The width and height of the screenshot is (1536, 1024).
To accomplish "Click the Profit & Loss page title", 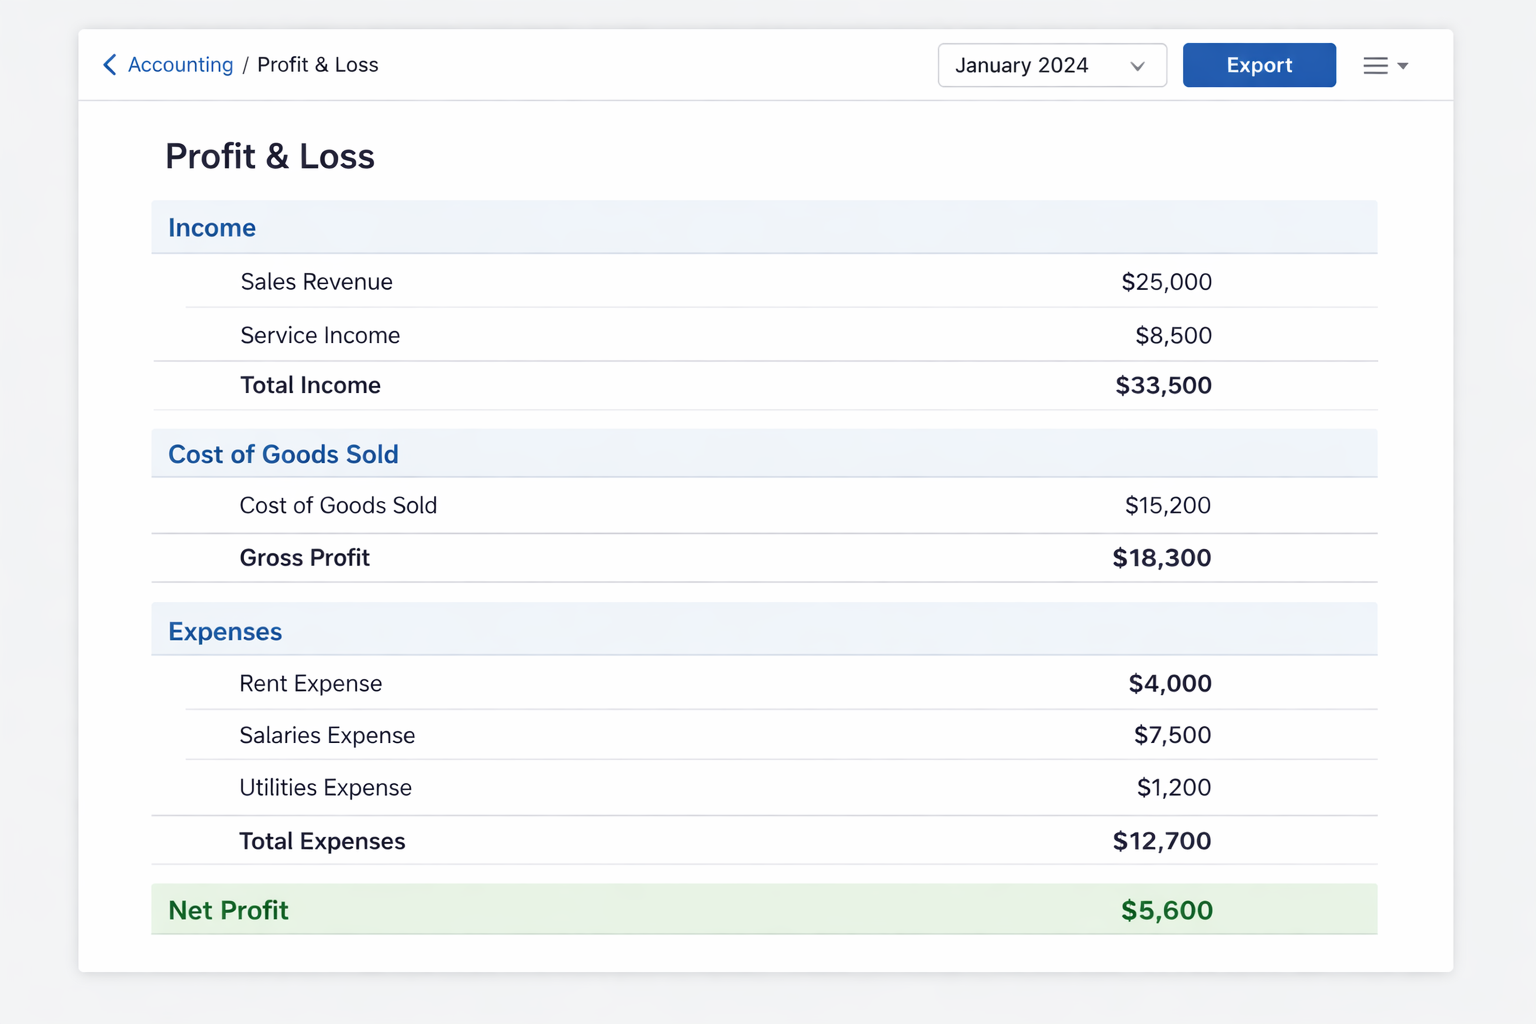I will pos(270,156).
